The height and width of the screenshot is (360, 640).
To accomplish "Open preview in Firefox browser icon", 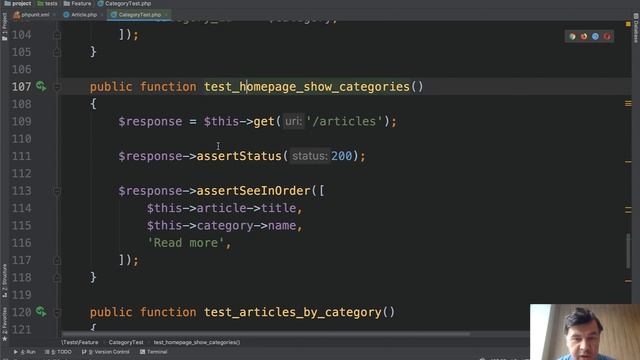I will point(584,37).
